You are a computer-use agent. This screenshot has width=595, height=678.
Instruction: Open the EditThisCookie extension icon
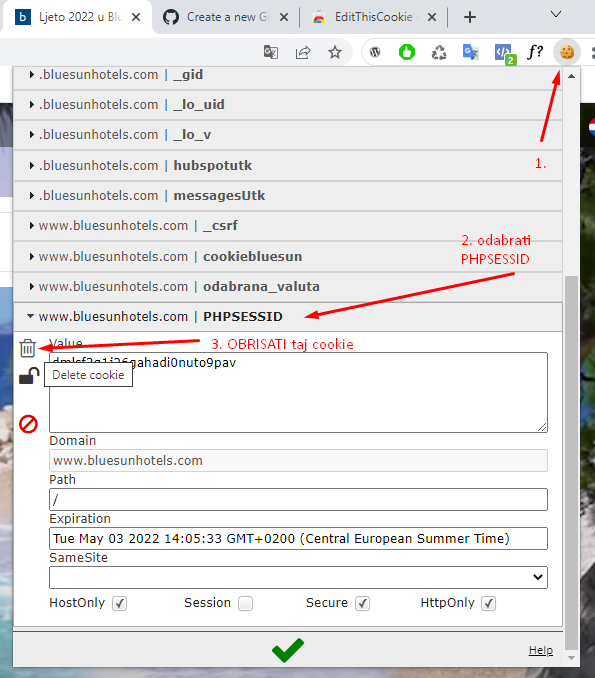pyautogui.click(x=566, y=52)
